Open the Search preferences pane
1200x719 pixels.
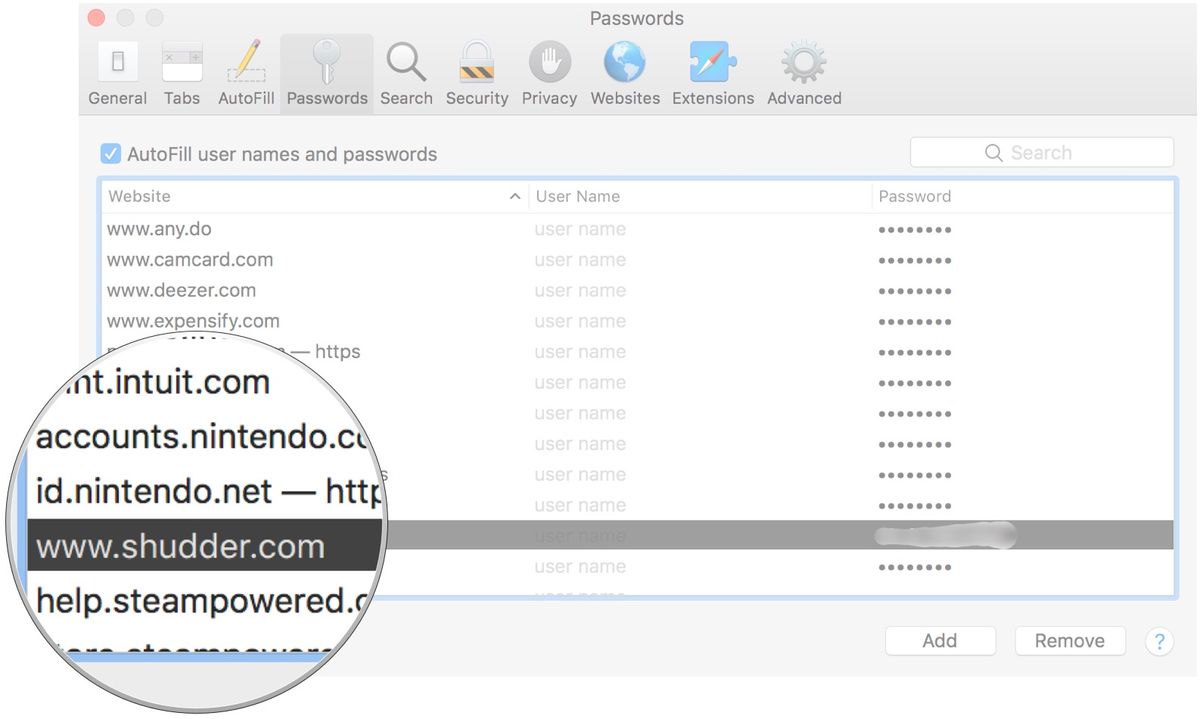406,71
